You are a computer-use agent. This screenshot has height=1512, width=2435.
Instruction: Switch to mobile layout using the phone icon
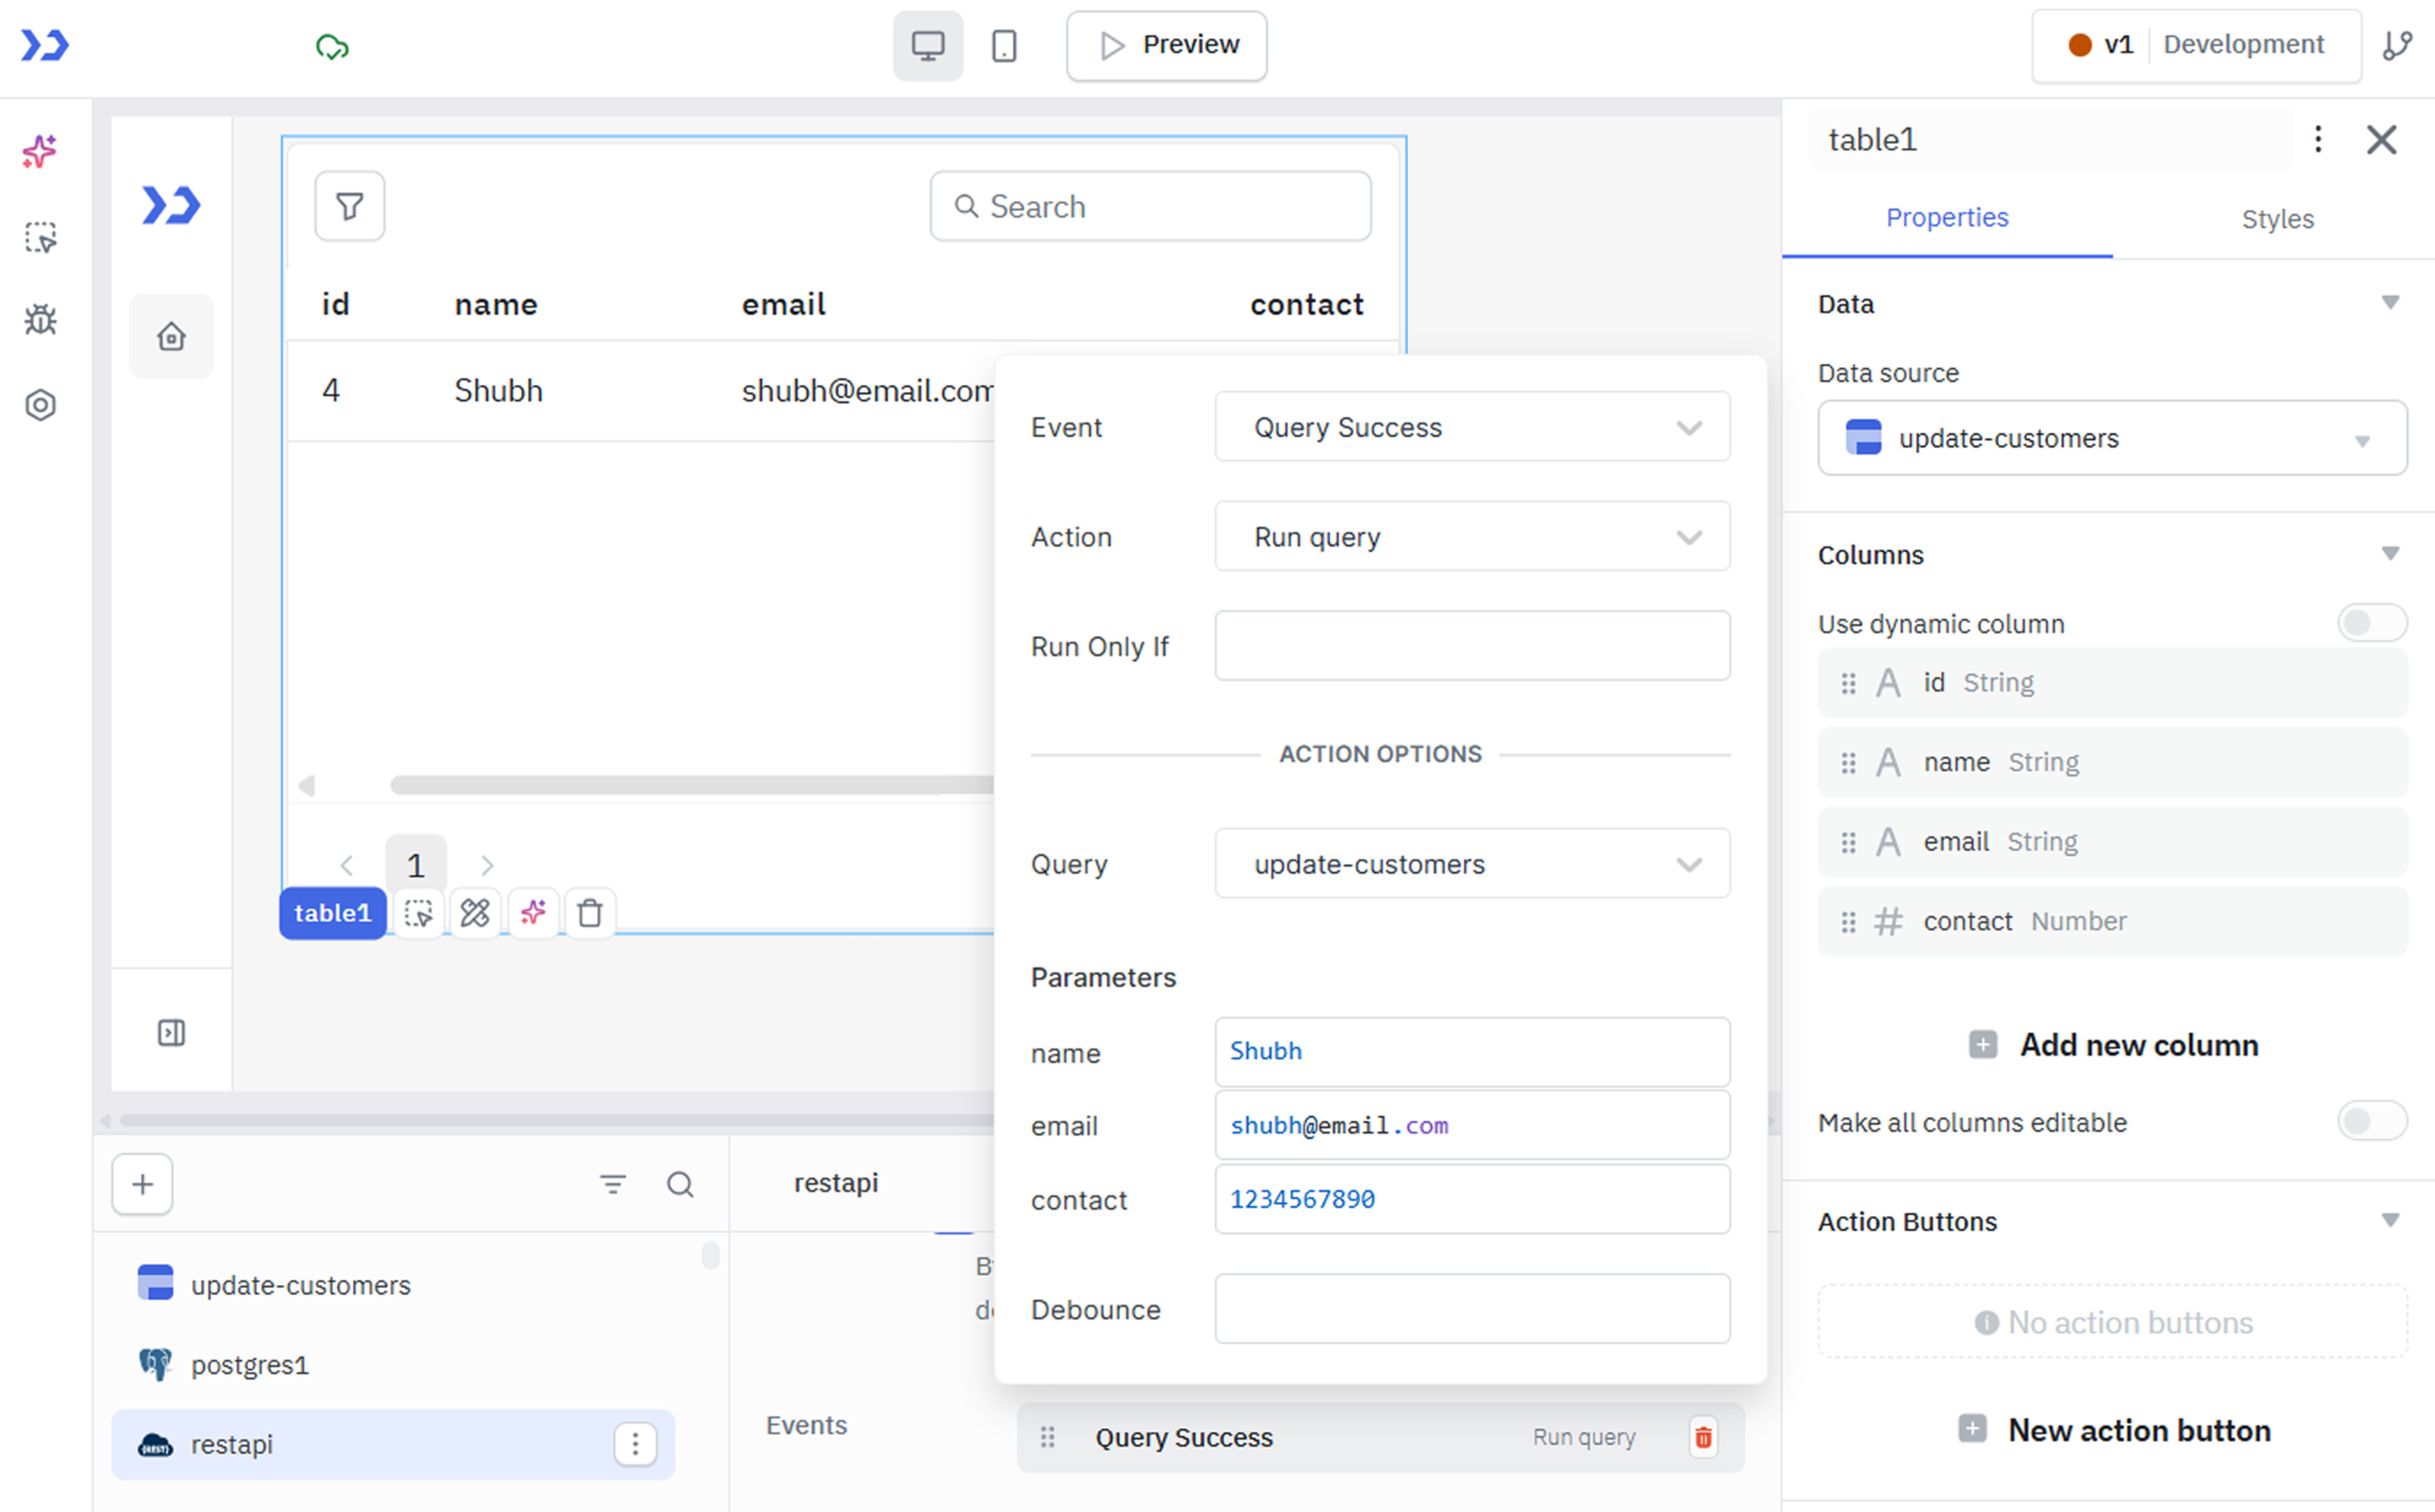pos(1003,45)
